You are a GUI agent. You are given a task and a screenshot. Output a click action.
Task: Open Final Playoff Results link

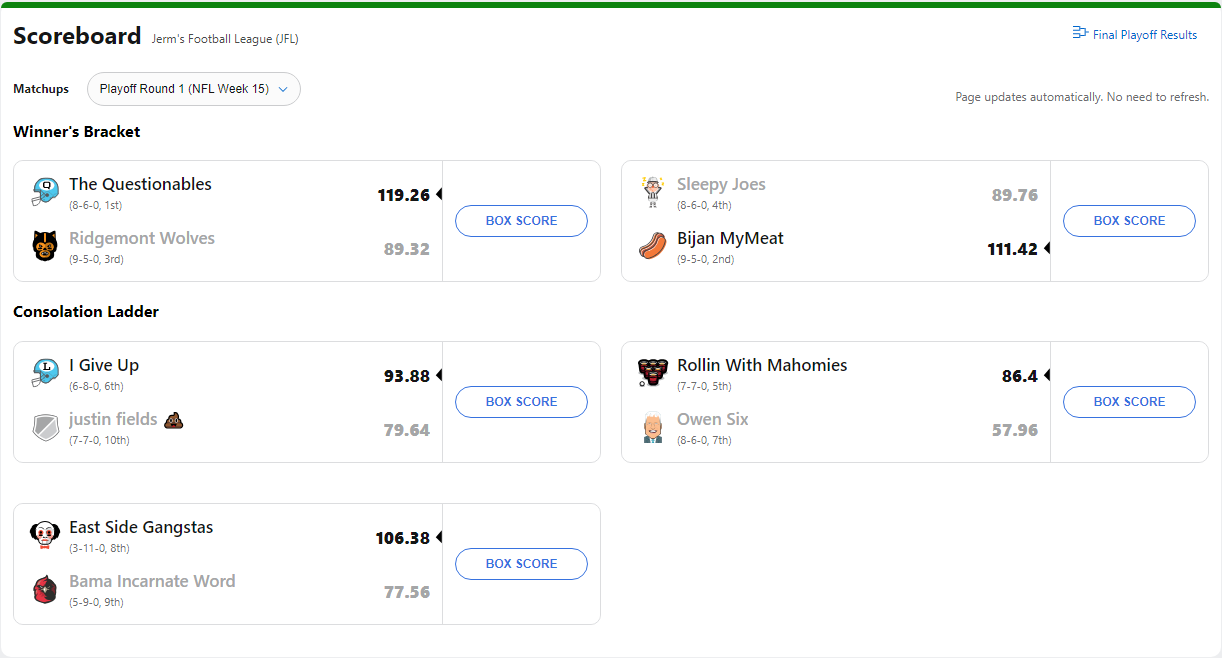[x=1144, y=35]
